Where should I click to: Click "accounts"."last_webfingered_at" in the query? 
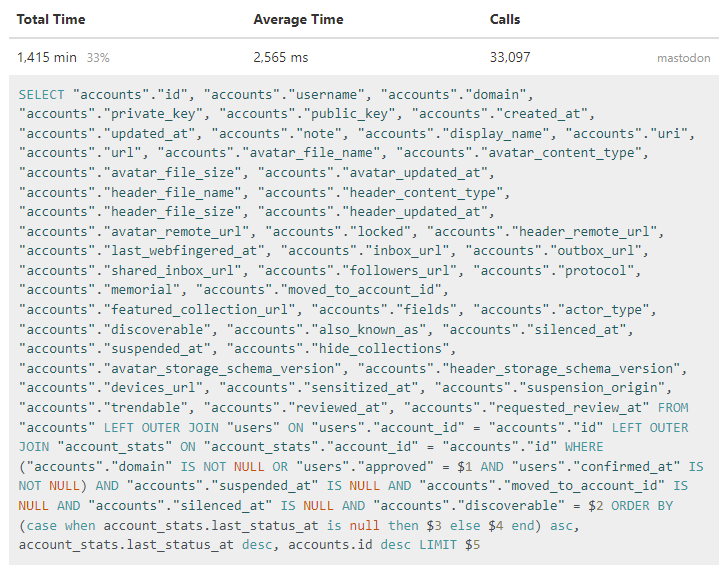(141, 251)
